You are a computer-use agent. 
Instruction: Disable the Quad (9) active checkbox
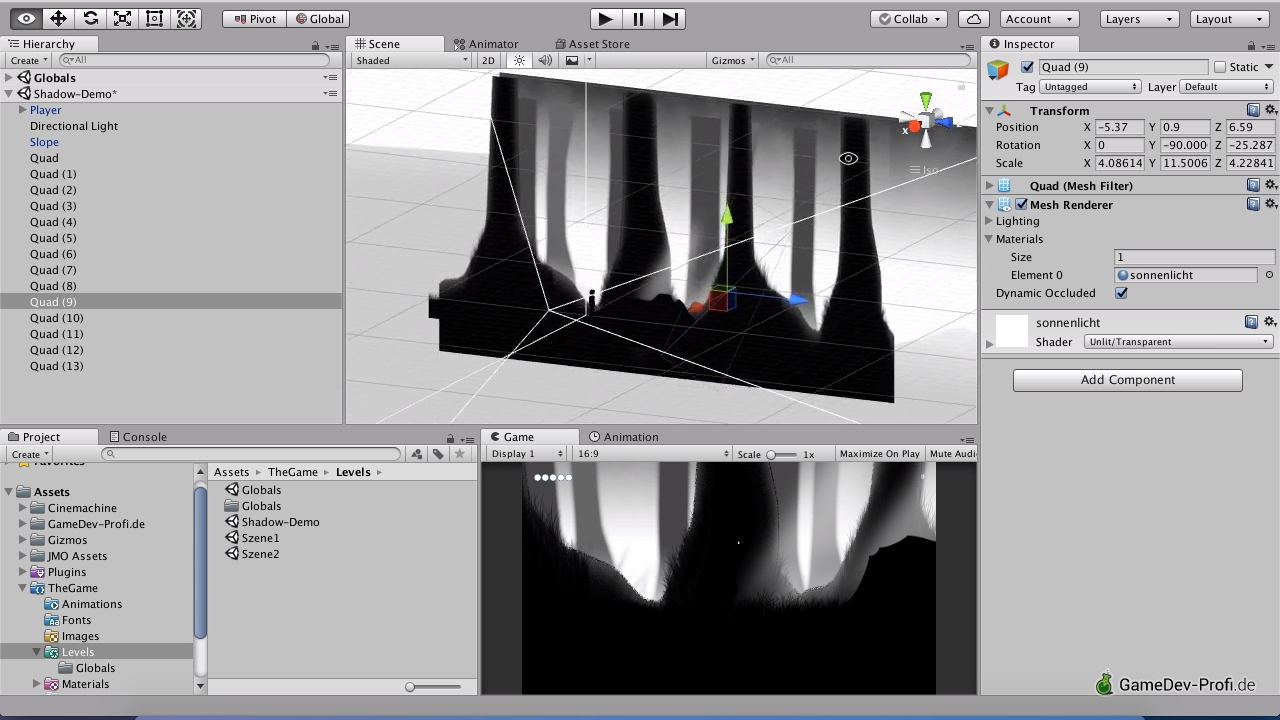click(1027, 67)
